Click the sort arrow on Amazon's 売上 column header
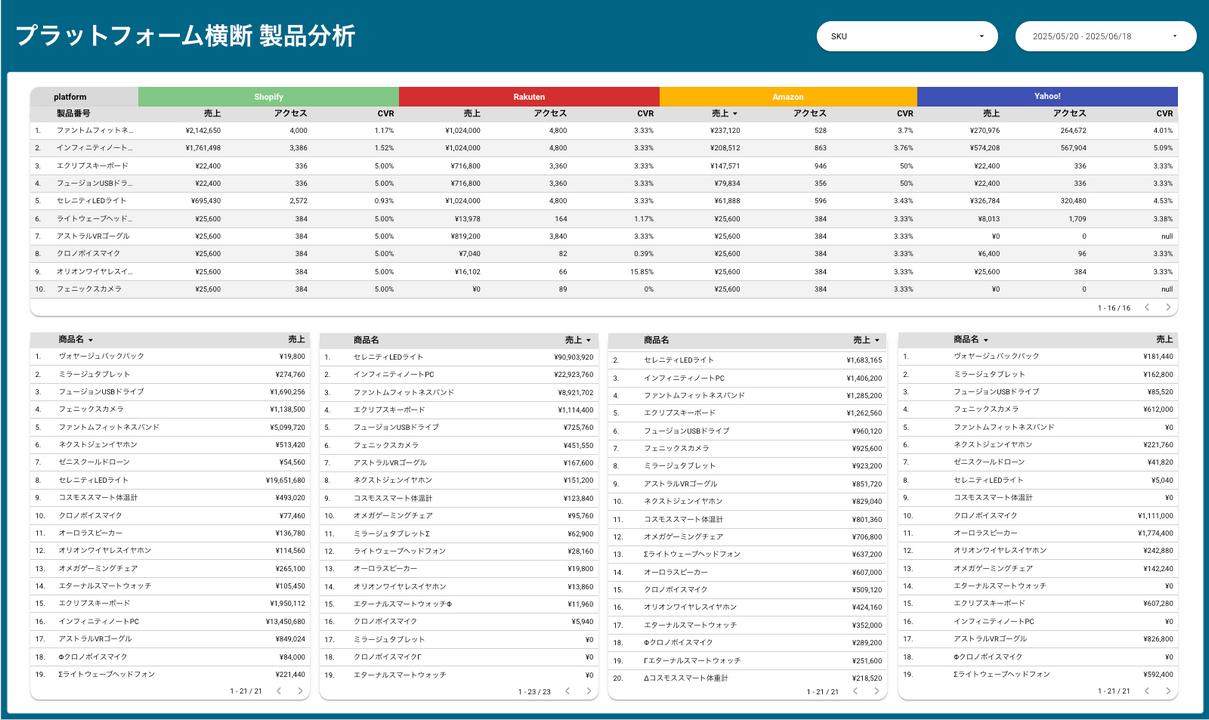The width and height of the screenshot is (1209, 720). [x=735, y=113]
